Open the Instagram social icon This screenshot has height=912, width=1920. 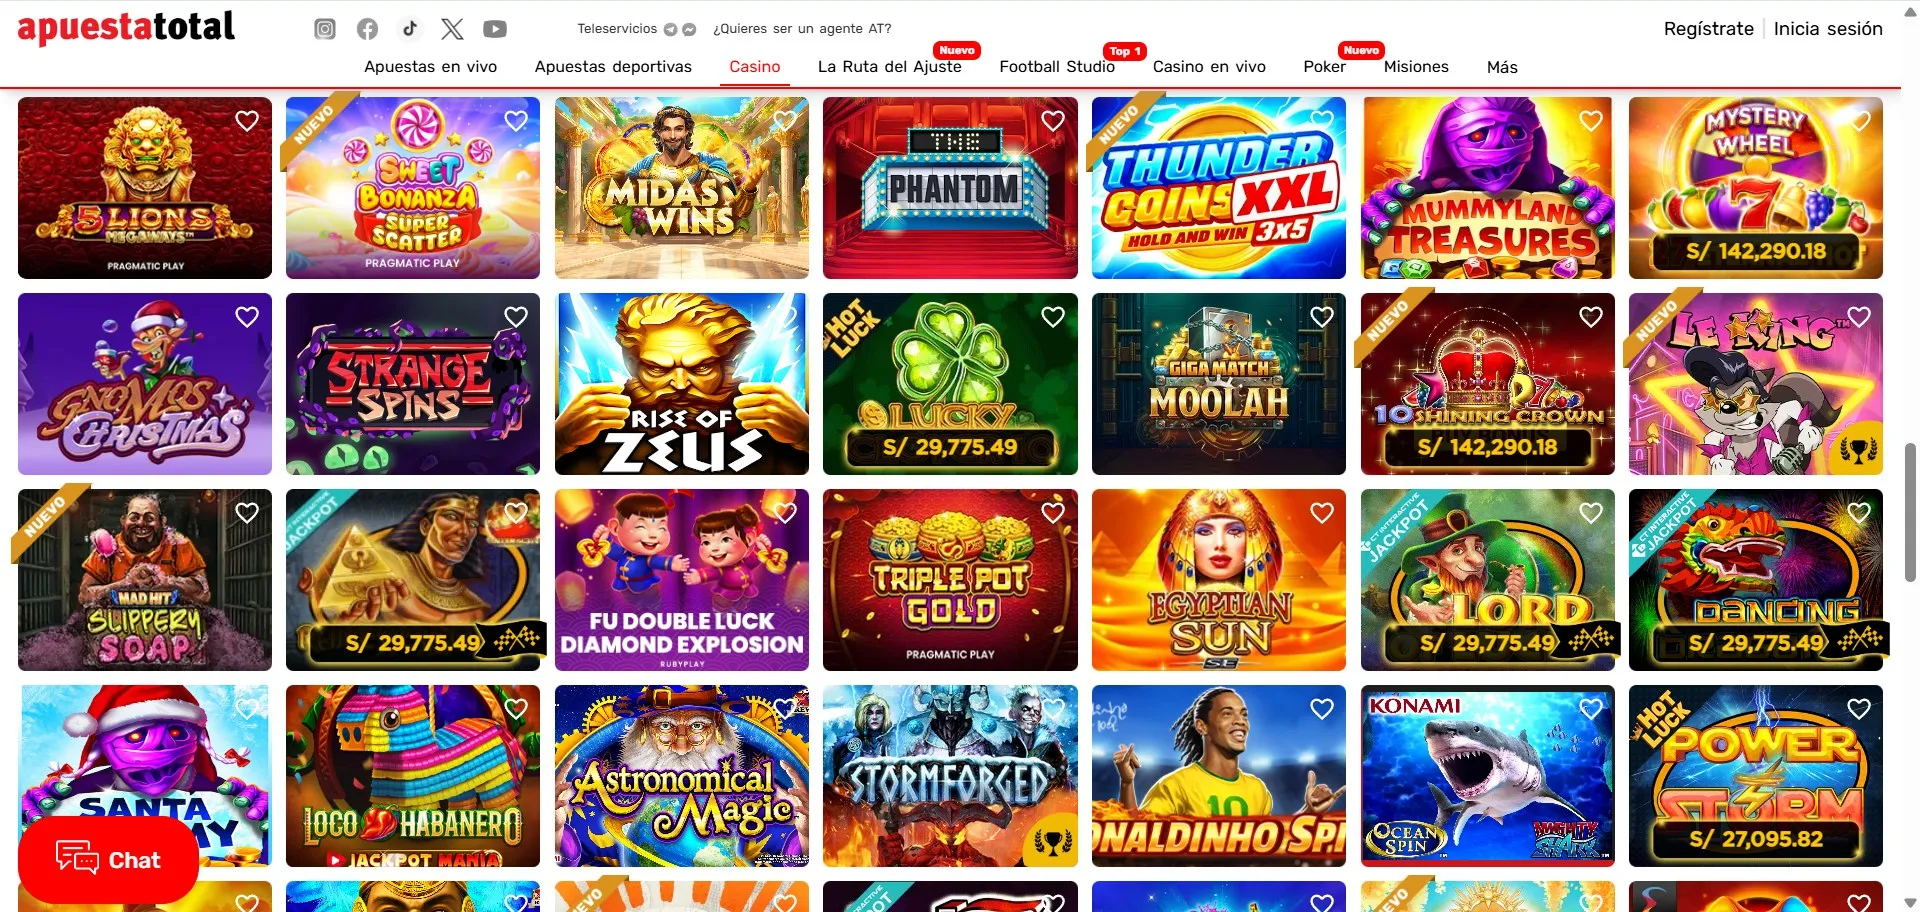pyautogui.click(x=325, y=29)
